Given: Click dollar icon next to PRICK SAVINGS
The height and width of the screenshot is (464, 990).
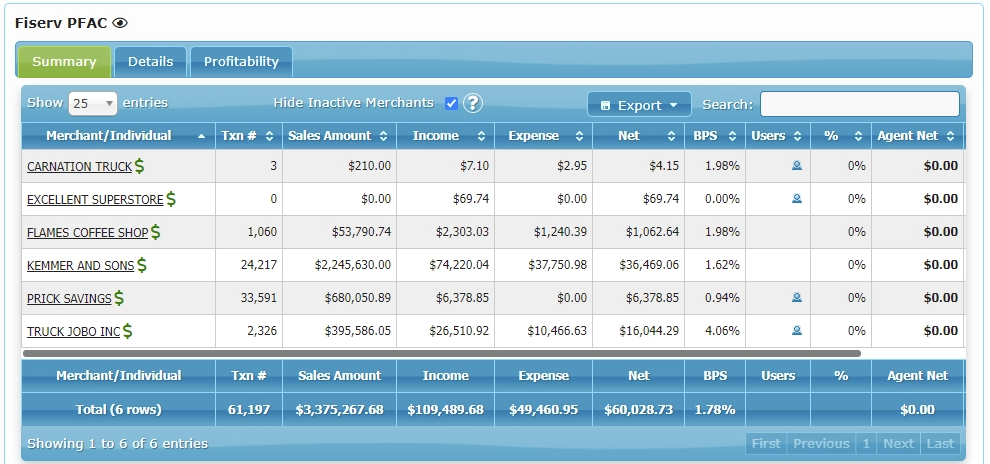Looking at the screenshot, I should coord(119,297).
